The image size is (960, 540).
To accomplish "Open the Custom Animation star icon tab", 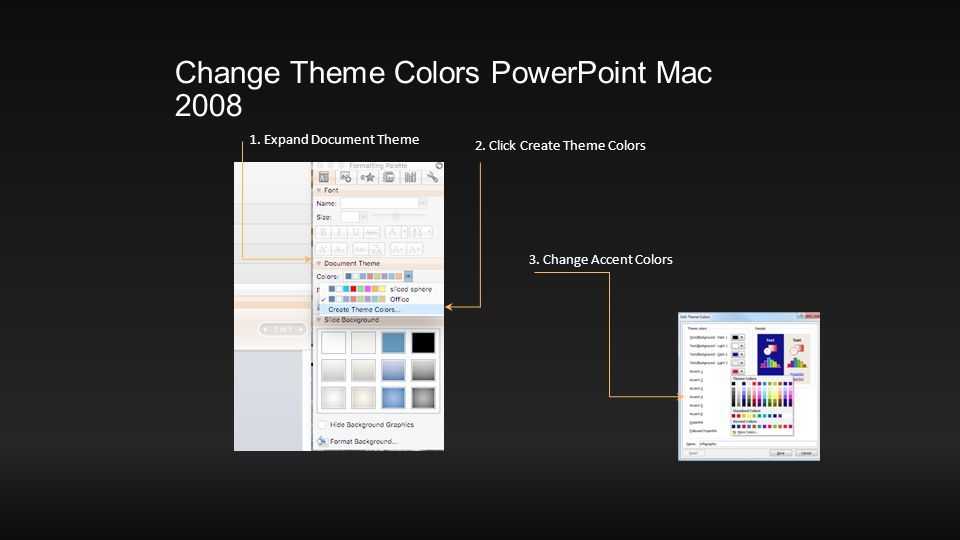I will point(367,178).
